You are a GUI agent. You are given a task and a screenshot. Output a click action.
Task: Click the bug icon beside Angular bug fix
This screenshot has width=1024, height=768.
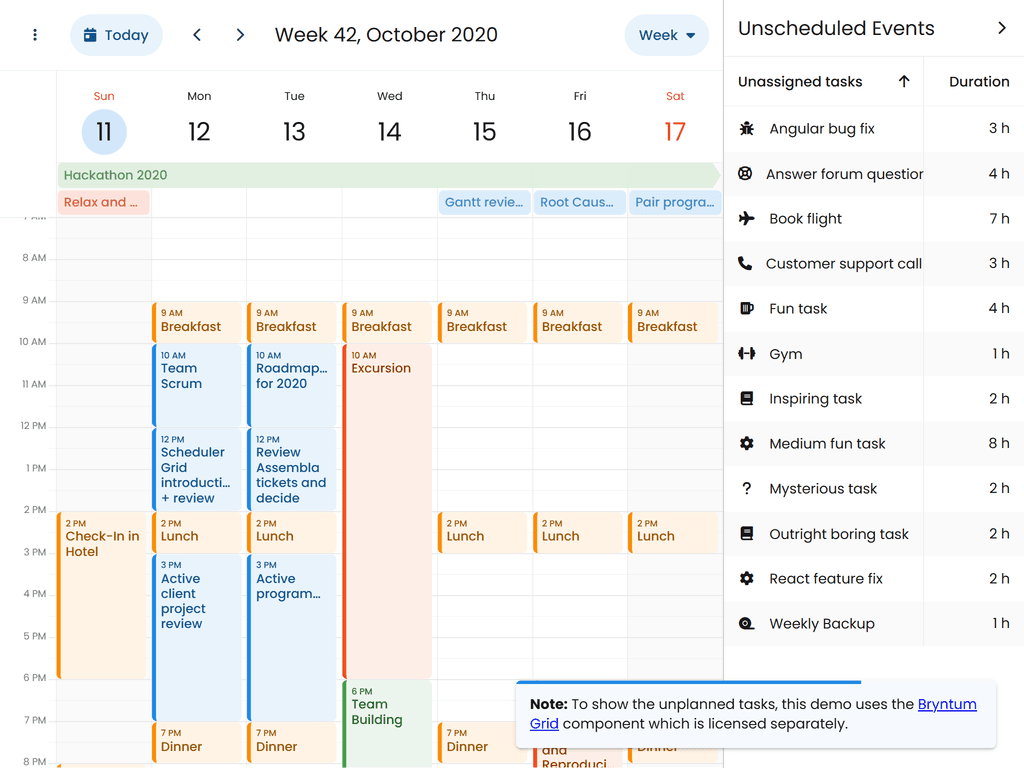(x=746, y=128)
